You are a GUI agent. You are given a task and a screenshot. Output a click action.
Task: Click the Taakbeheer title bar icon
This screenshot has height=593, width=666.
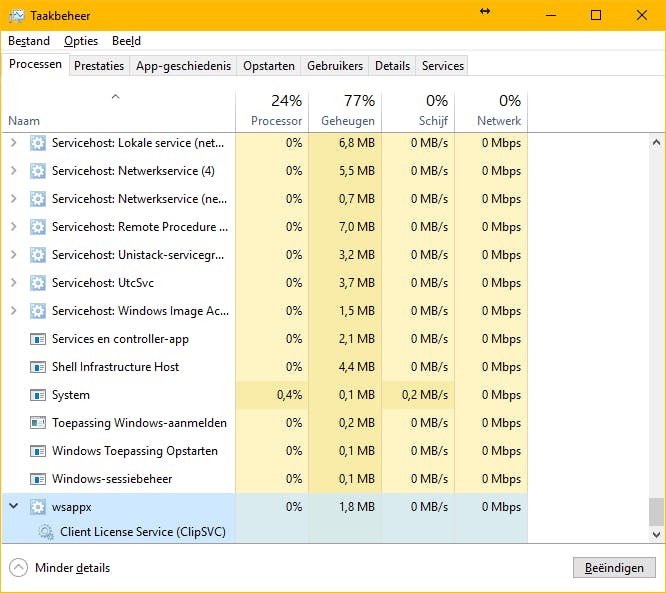16,15
